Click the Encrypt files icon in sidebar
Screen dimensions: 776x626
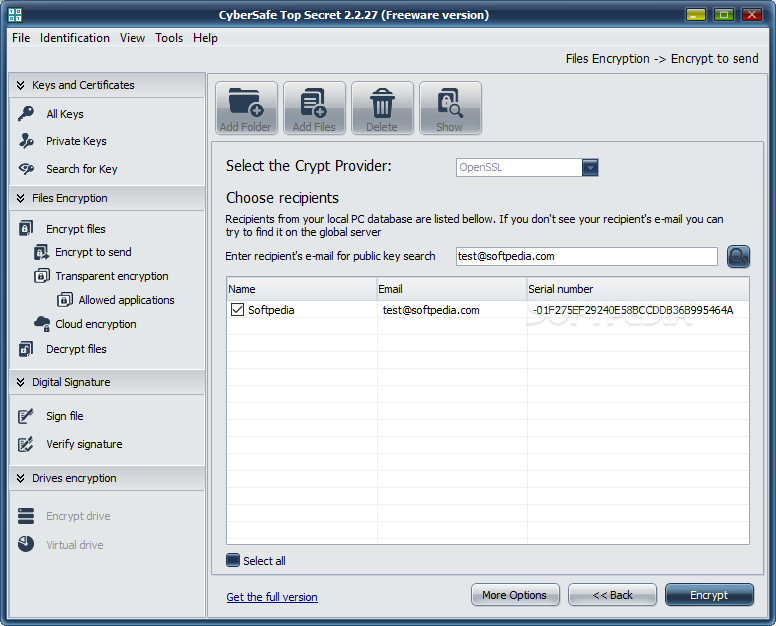click(x=26, y=228)
